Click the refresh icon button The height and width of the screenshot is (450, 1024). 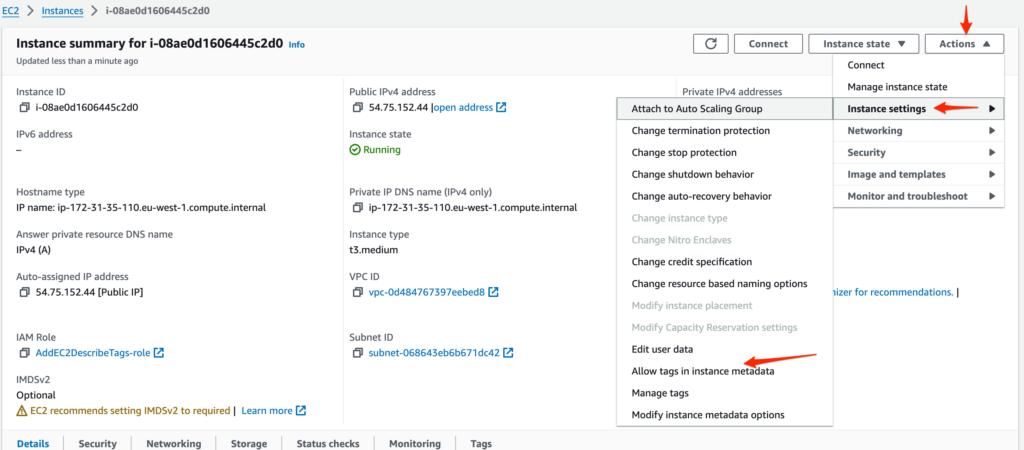(711, 44)
